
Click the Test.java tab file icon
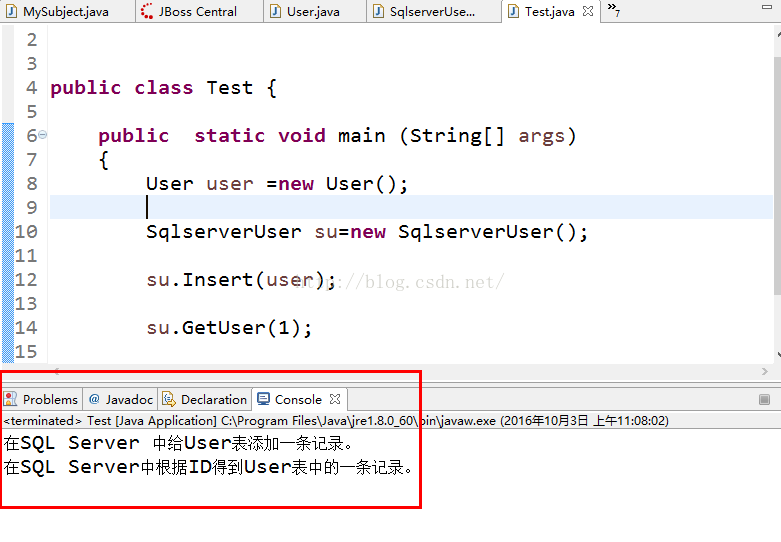point(513,11)
